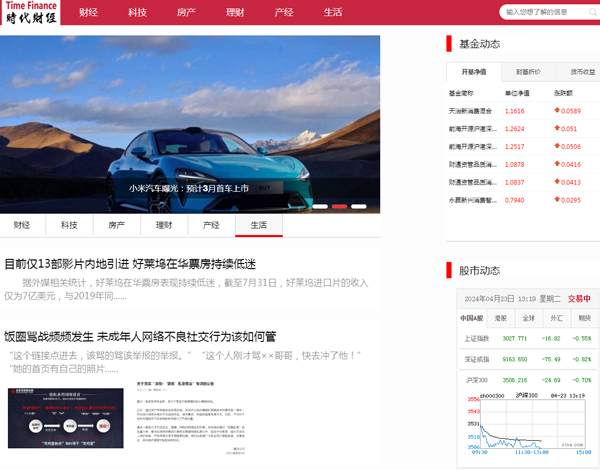This screenshot has height=470, width=600.
Task: Click the net value 1.1616
Action: click(515, 111)
